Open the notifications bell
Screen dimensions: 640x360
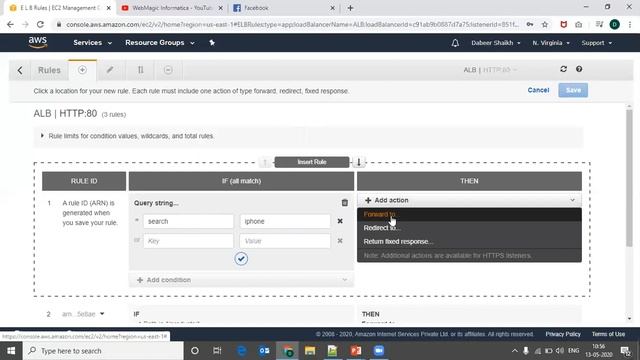[x=455, y=43]
